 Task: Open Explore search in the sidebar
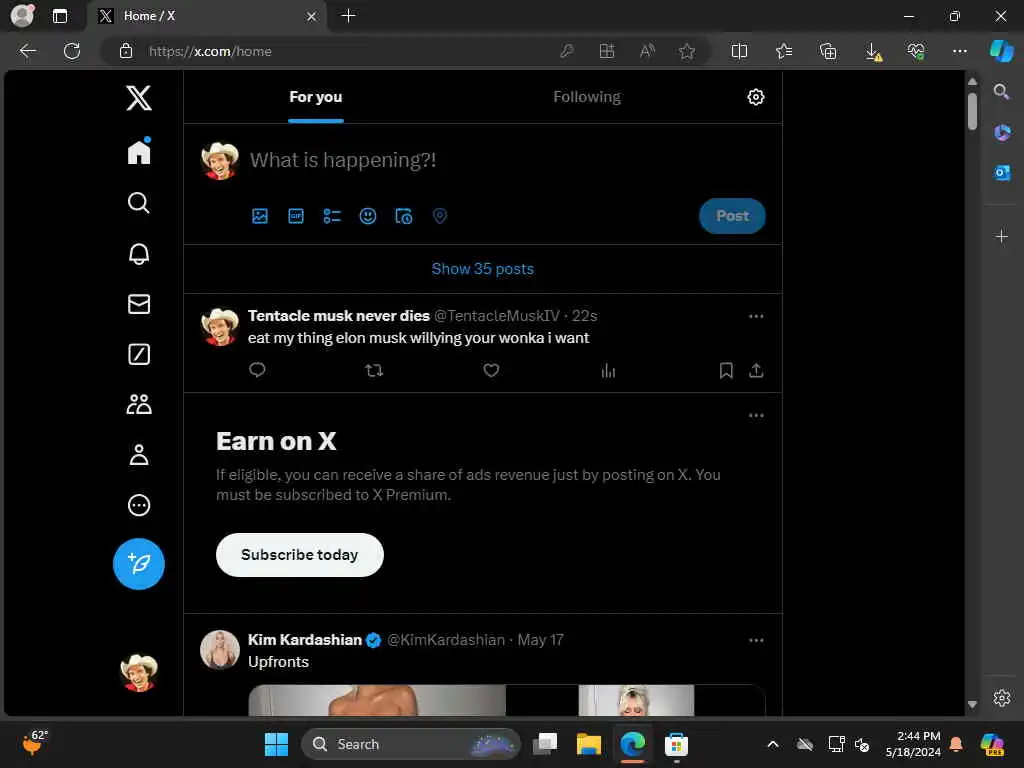pyautogui.click(x=138, y=202)
